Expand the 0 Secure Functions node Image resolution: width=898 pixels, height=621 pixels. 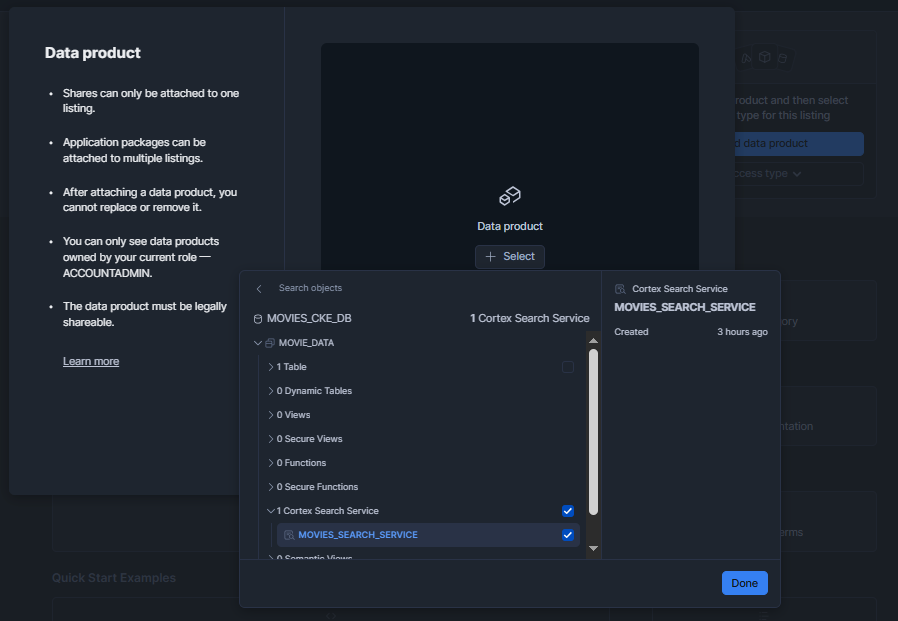pyautogui.click(x=271, y=488)
